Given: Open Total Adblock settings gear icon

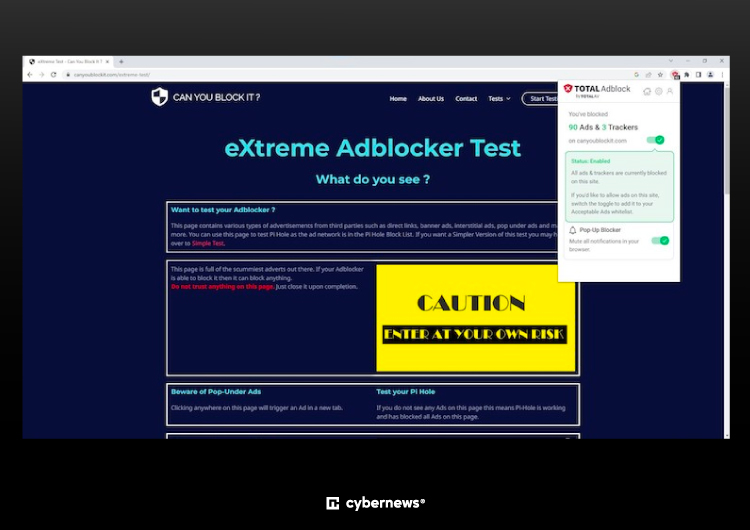Looking at the screenshot, I should pos(659,91).
